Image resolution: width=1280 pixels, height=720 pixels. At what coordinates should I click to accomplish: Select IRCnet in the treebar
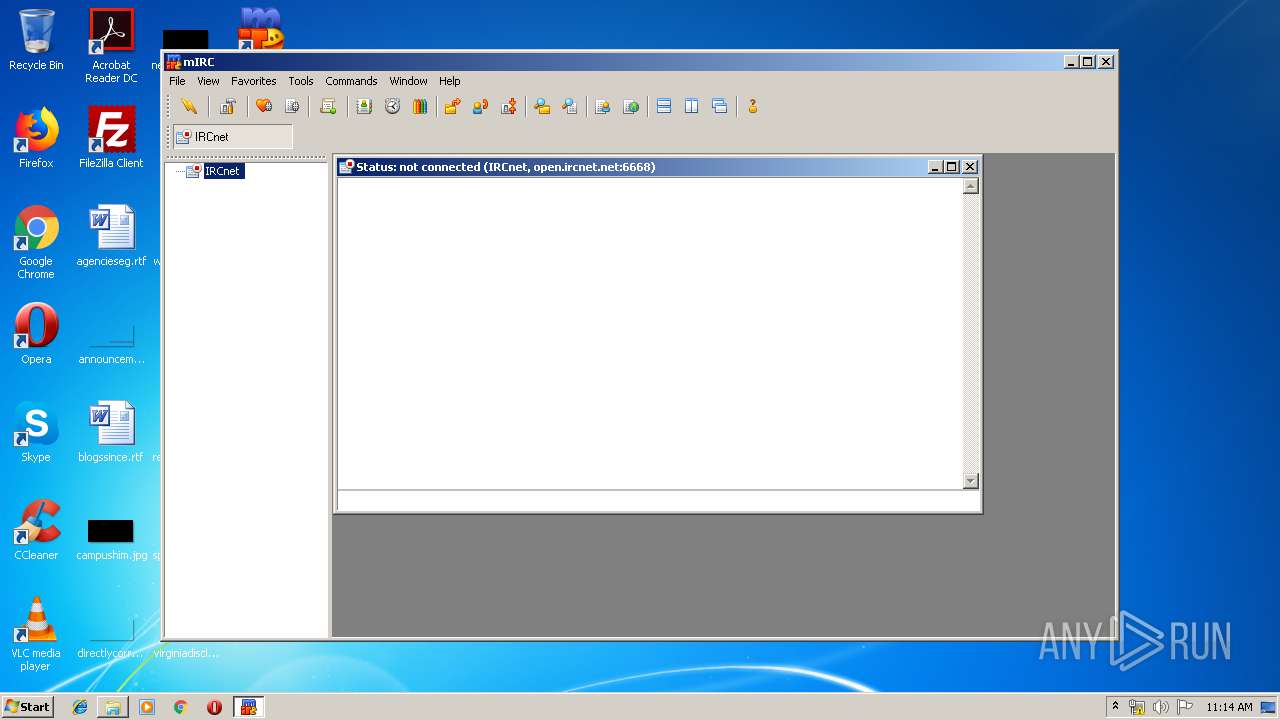[222, 171]
